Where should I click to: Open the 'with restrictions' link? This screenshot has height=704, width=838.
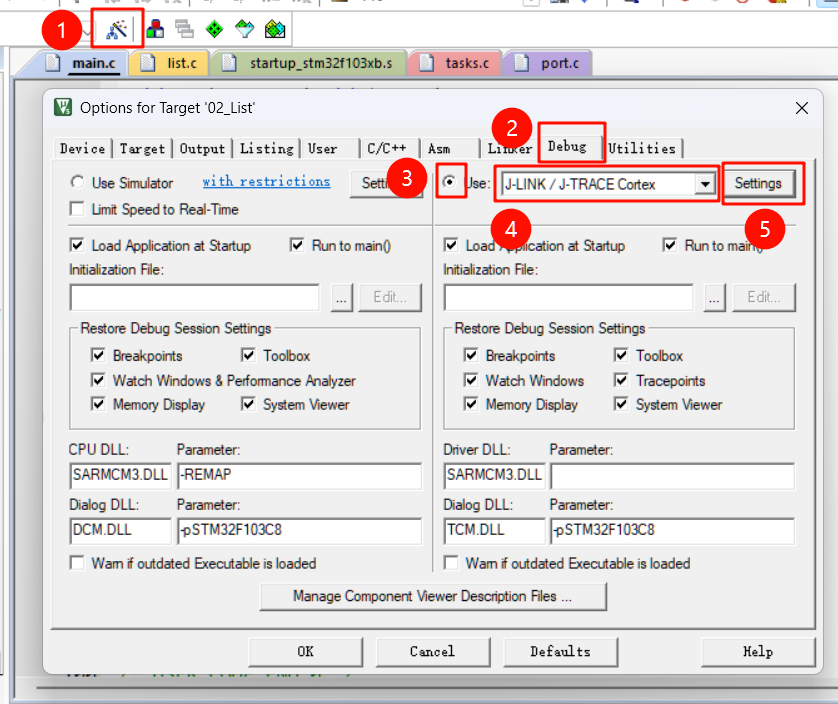(266, 182)
